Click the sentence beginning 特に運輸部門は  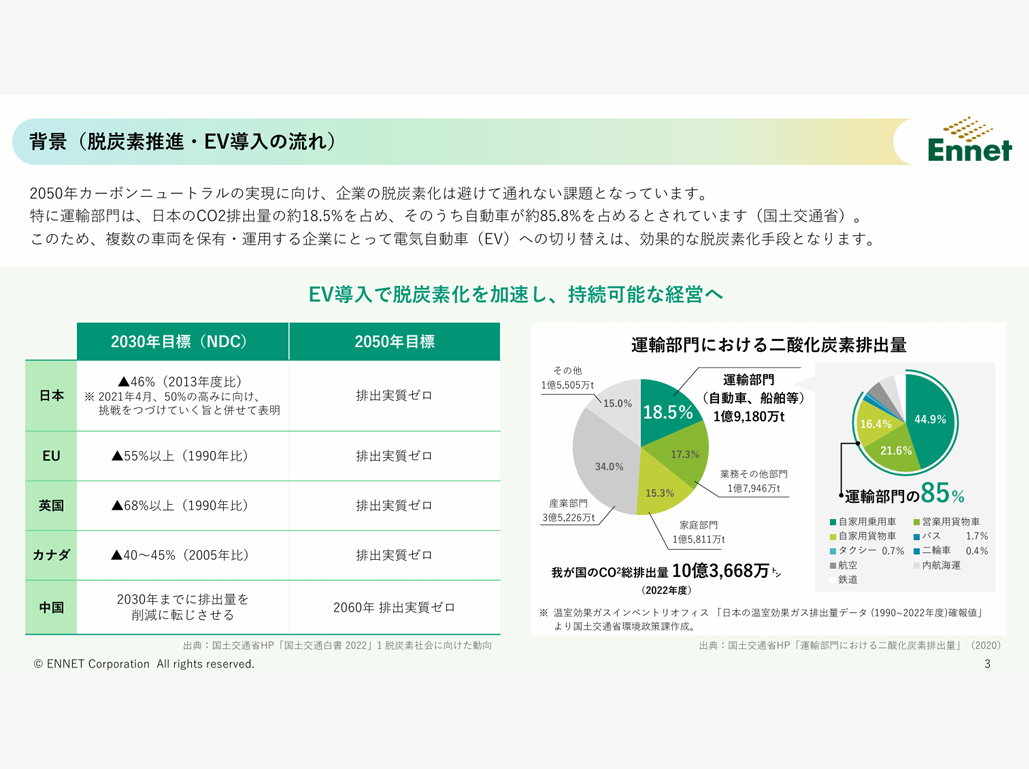(x=446, y=216)
